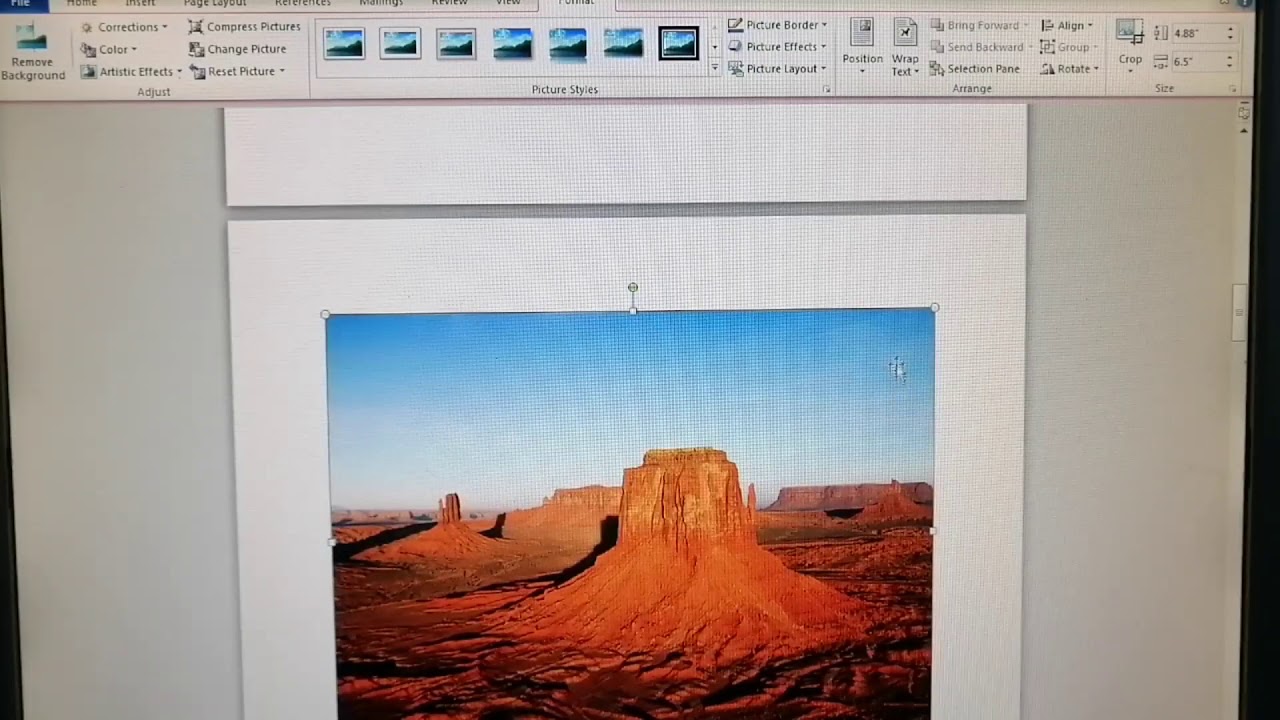Click Change Picture
Image resolution: width=1280 pixels, height=720 pixels.
click(x=238, y=49)
